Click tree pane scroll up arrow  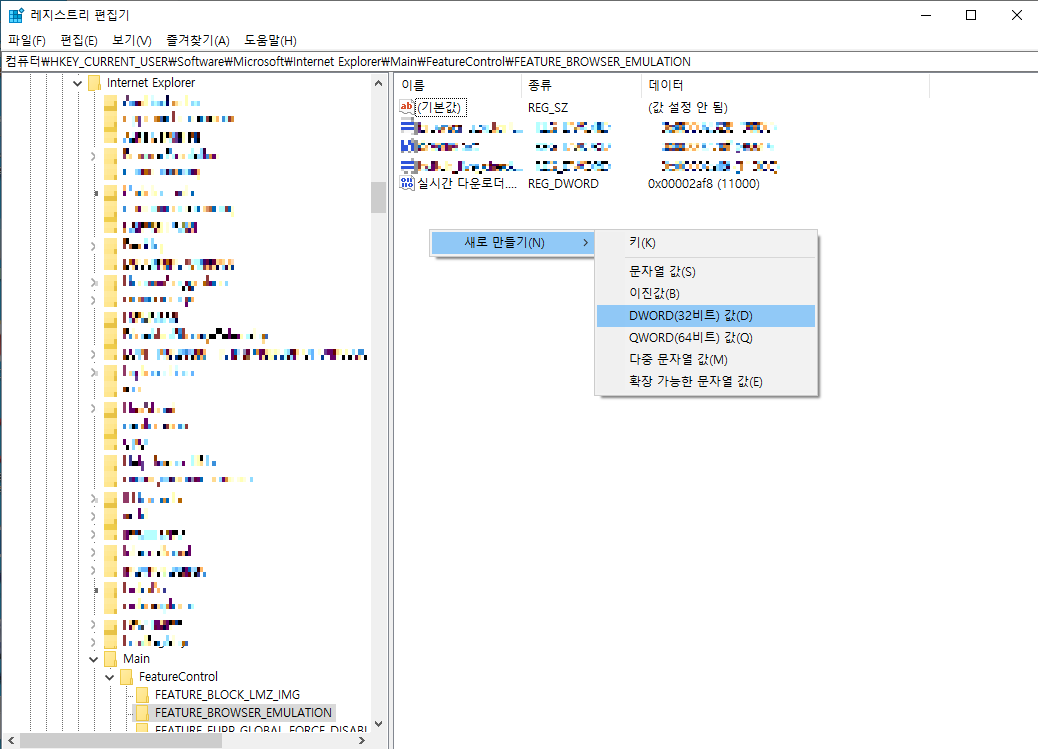coord(379,83)
